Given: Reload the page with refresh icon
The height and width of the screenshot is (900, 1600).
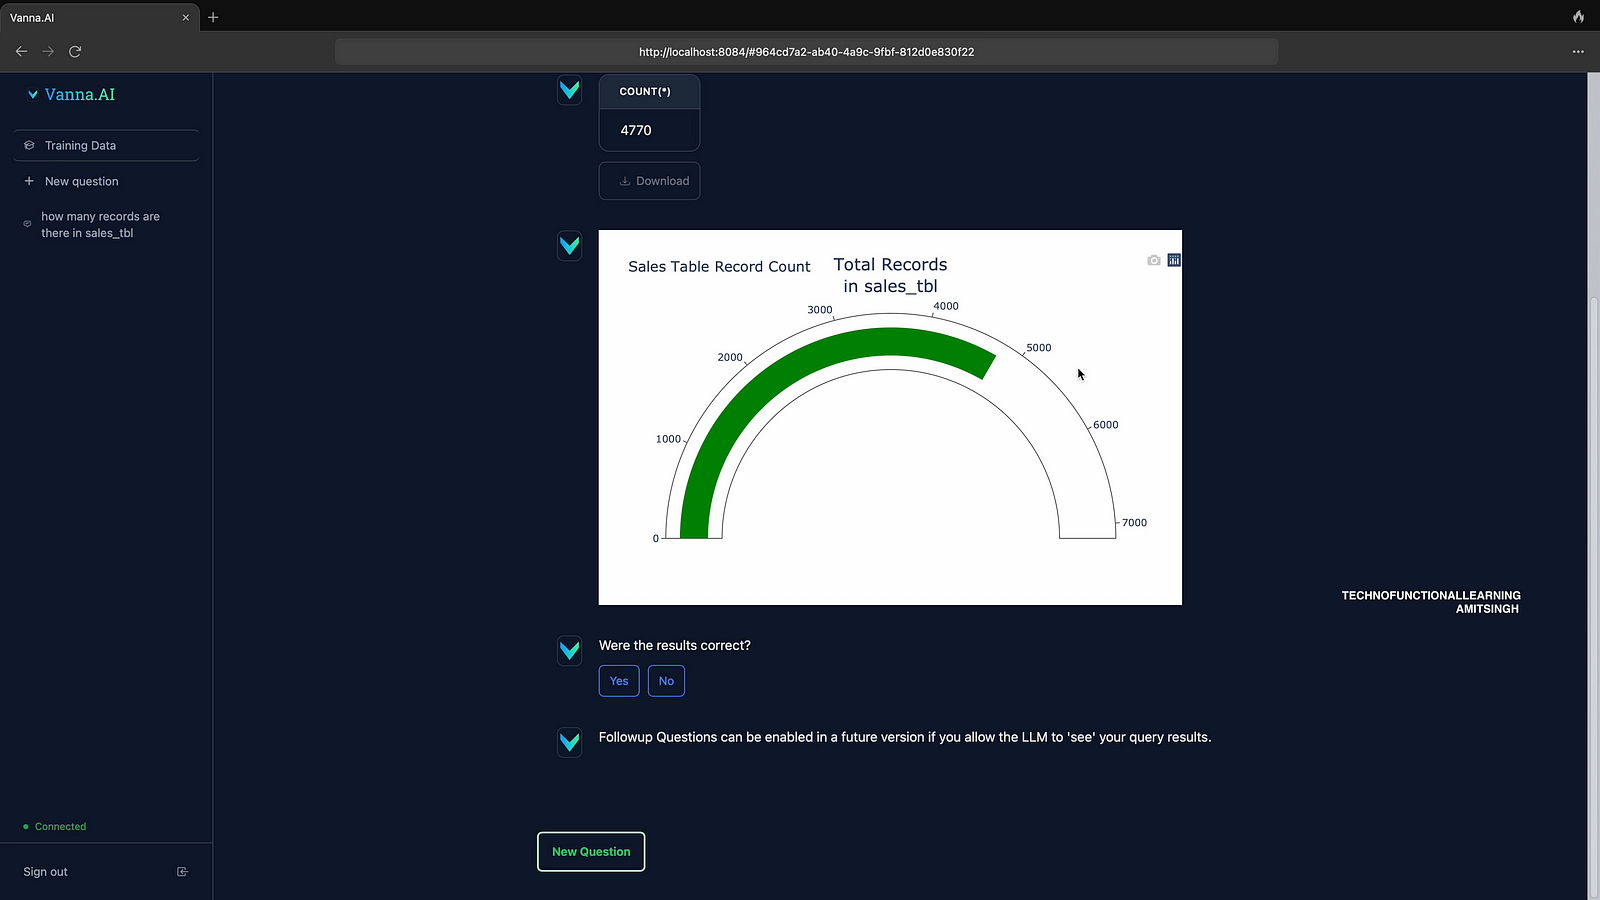Looking at the screenshot, I should click(75, 51).
